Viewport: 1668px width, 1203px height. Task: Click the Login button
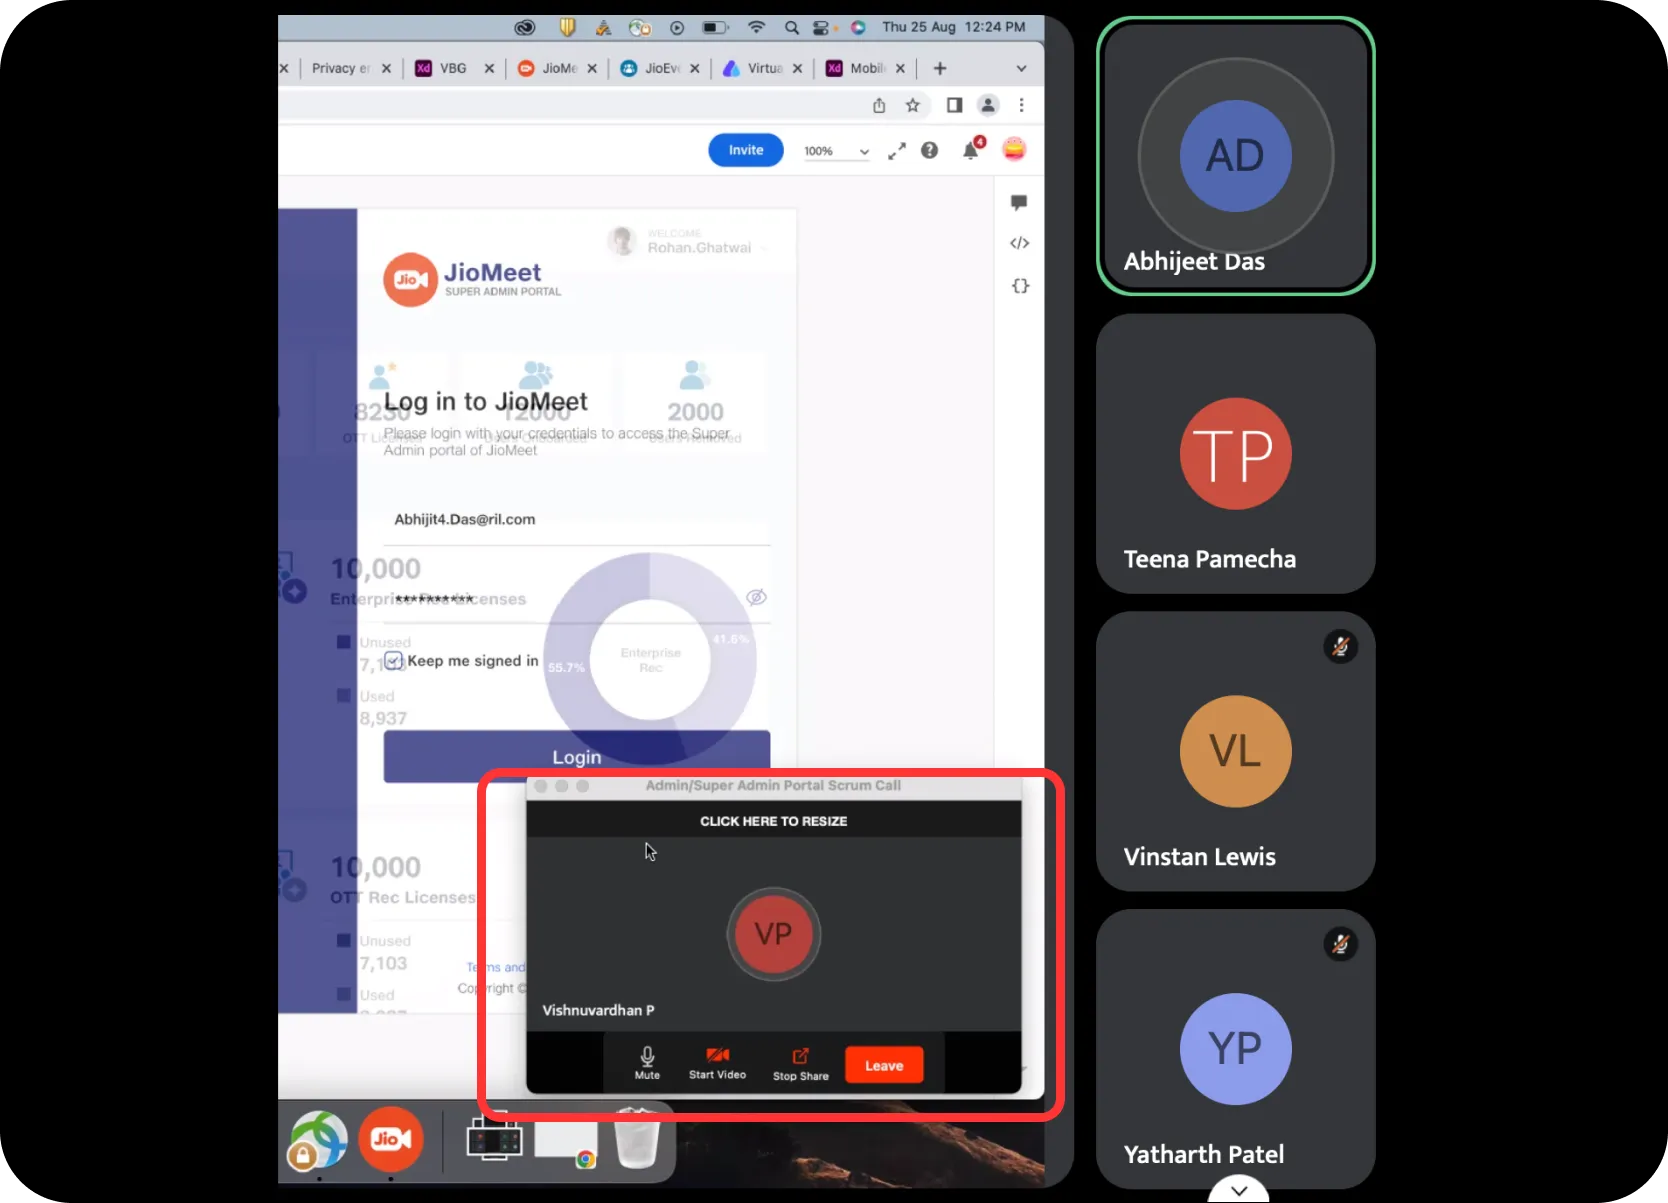[577, 757]
